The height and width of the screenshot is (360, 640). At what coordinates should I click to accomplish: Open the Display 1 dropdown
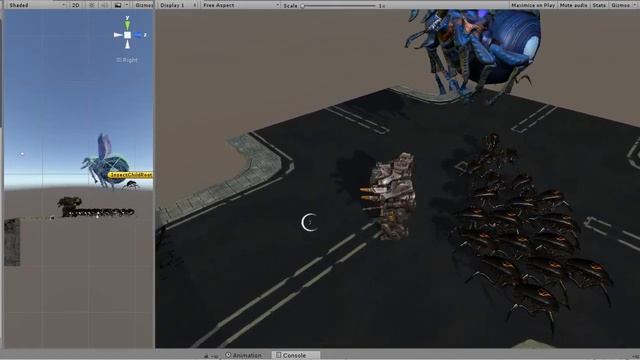pos(178,5)
